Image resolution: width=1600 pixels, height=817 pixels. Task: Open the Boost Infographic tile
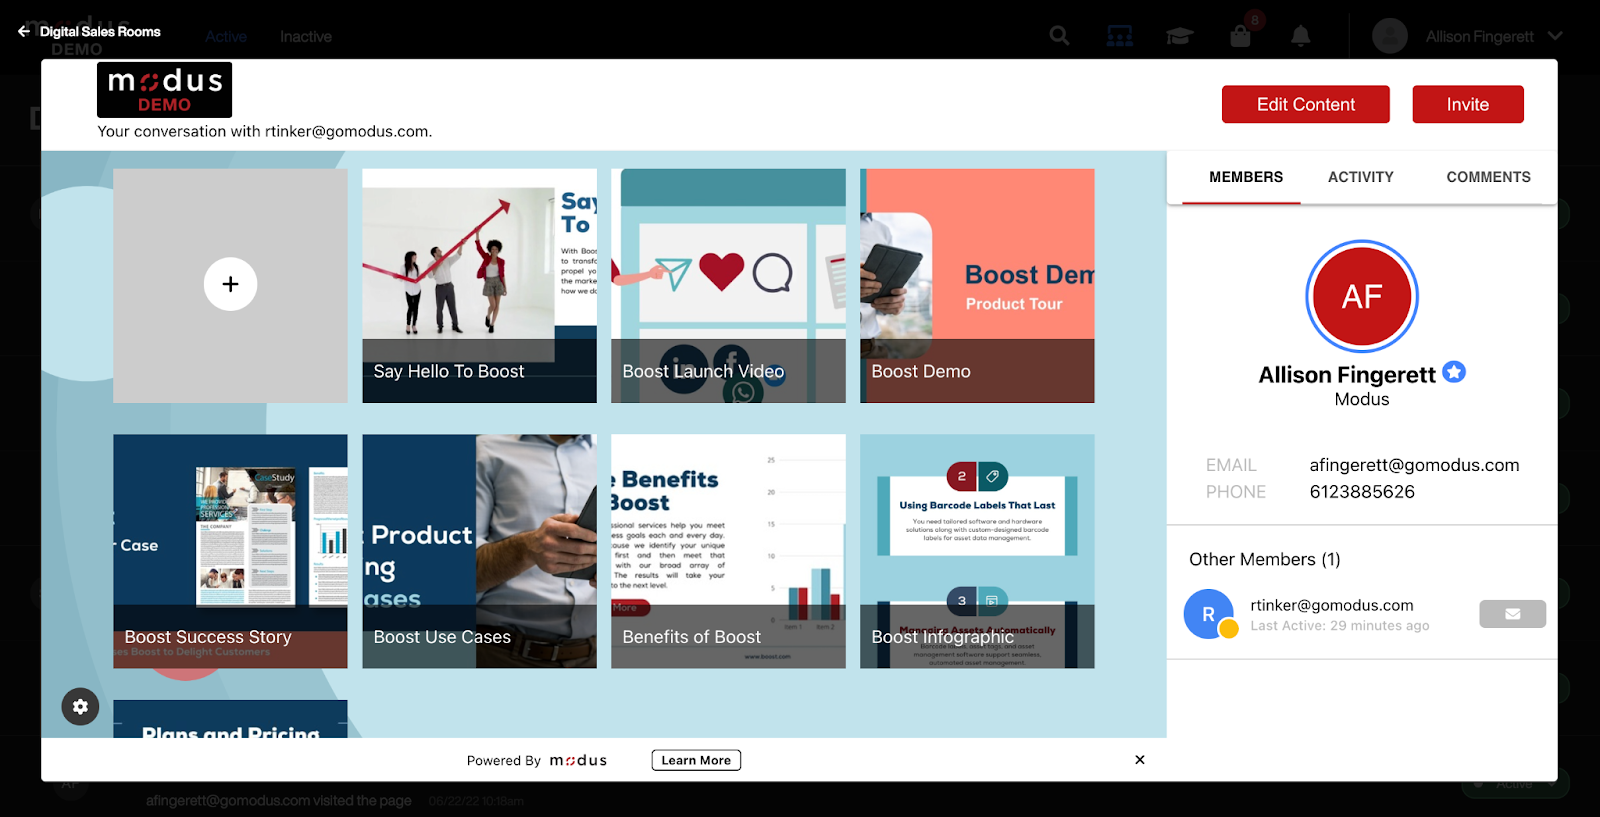coord(977,550)
